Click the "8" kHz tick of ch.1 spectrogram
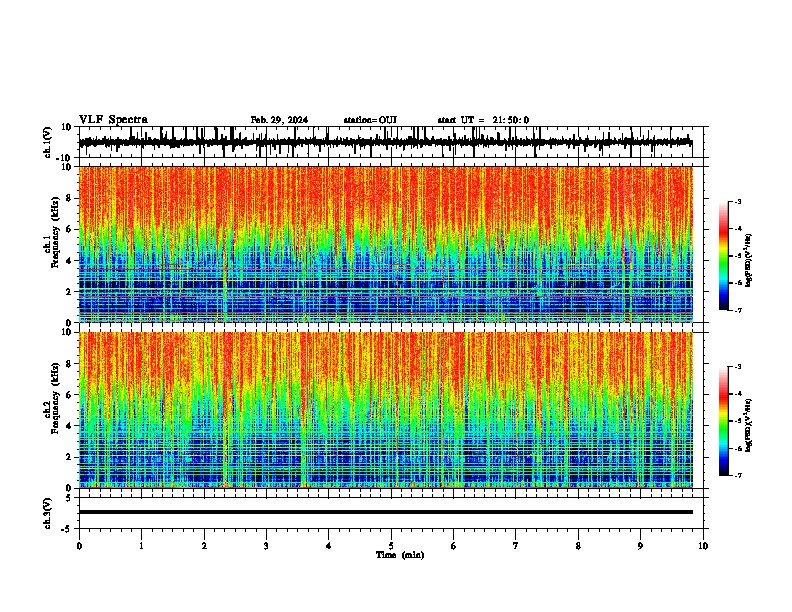 (x=69, y=198)
